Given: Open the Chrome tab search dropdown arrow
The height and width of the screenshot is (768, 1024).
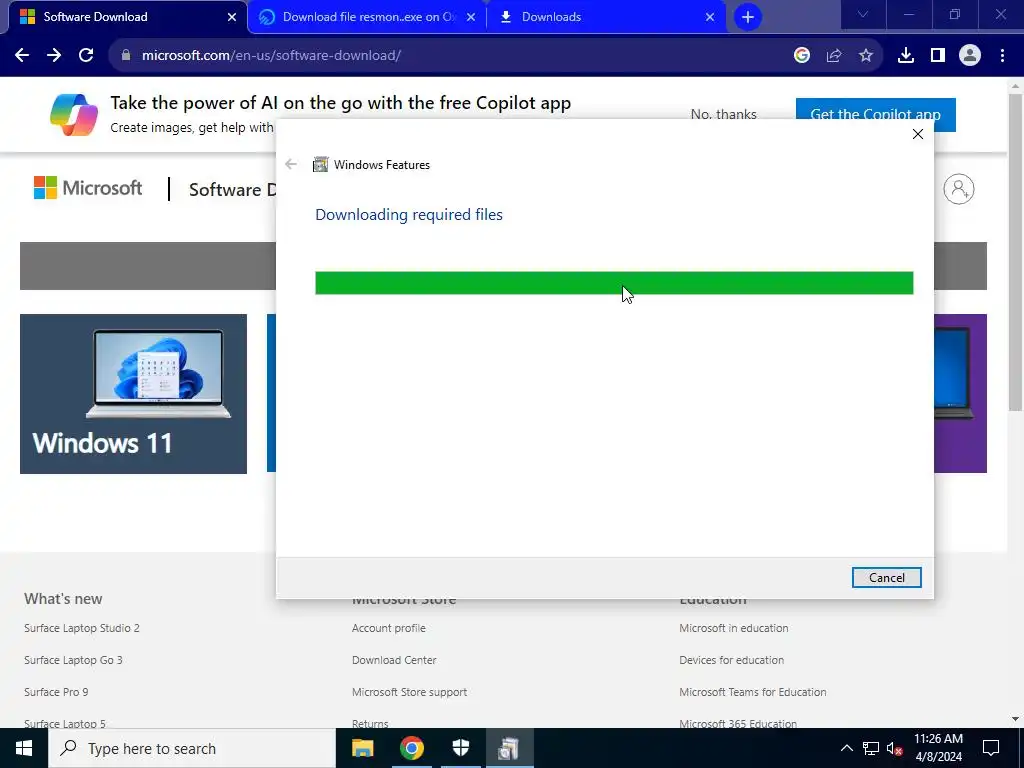Looking at the screenshot, I should pyautogui.click(x=863, y=15).
